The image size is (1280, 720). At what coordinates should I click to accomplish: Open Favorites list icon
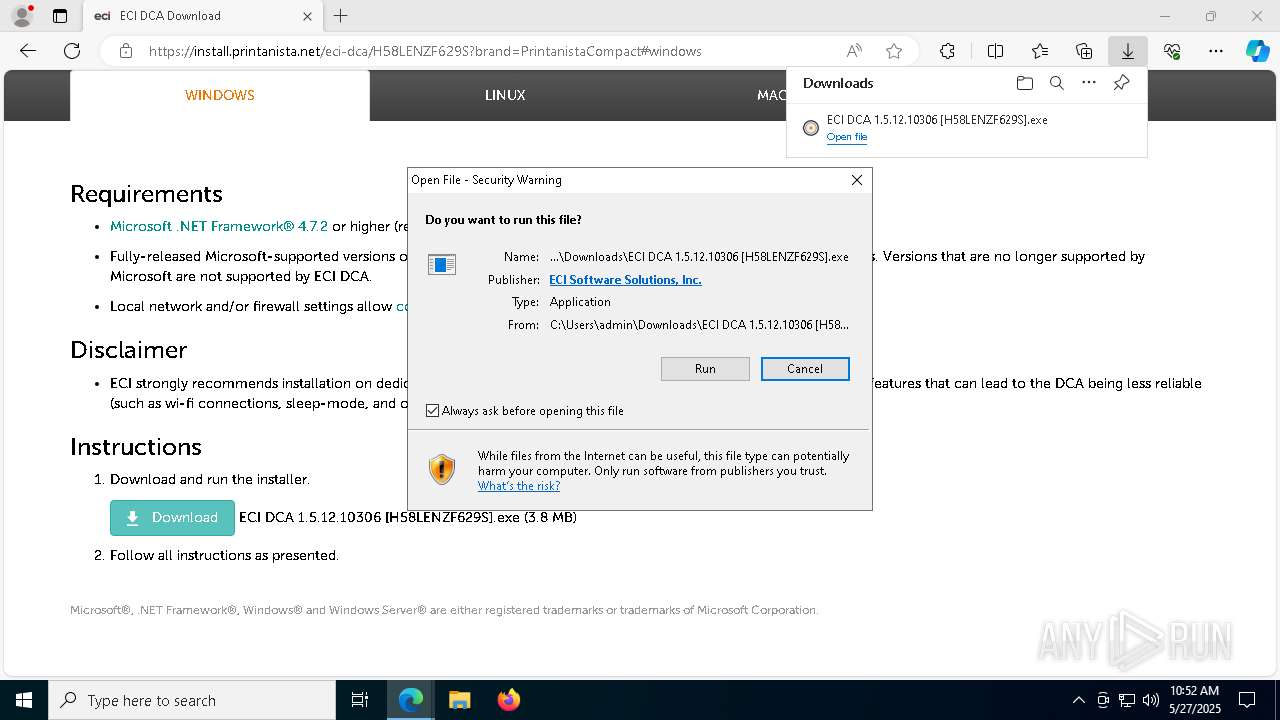point(1040,51)
